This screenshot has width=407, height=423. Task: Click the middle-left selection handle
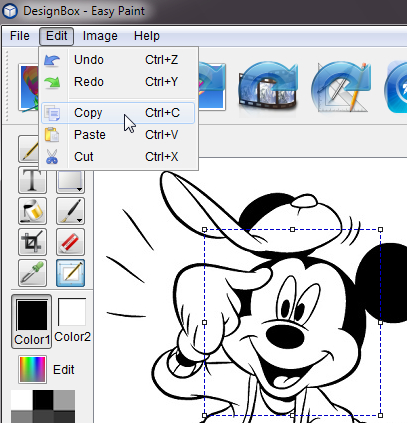[x=205, y=322]
